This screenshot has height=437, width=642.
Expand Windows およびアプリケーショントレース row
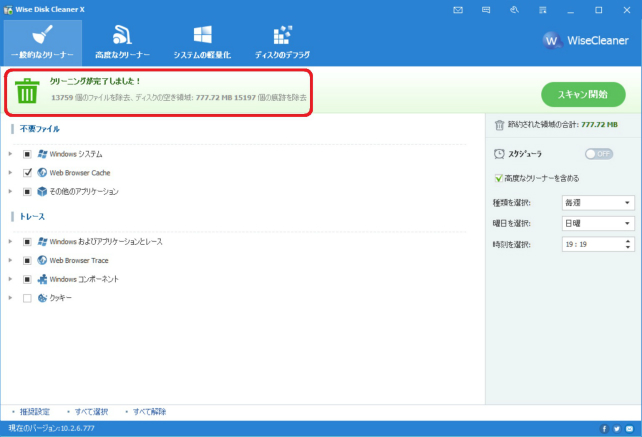point(11,242)
